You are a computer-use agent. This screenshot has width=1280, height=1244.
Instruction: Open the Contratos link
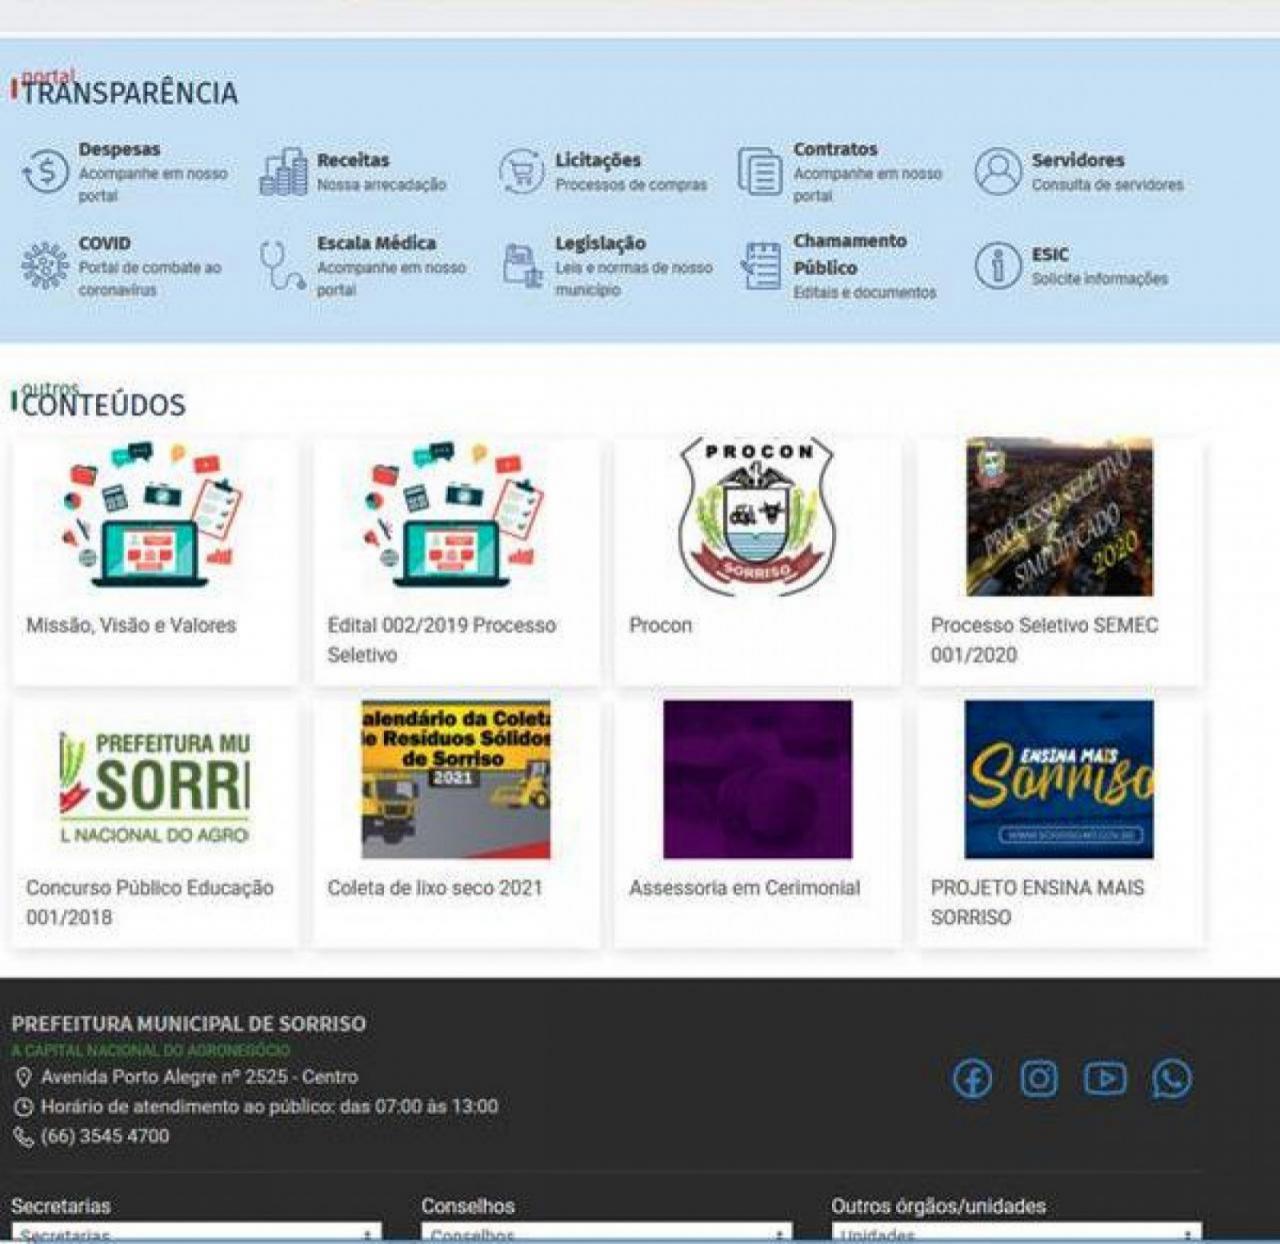(835, 149)
